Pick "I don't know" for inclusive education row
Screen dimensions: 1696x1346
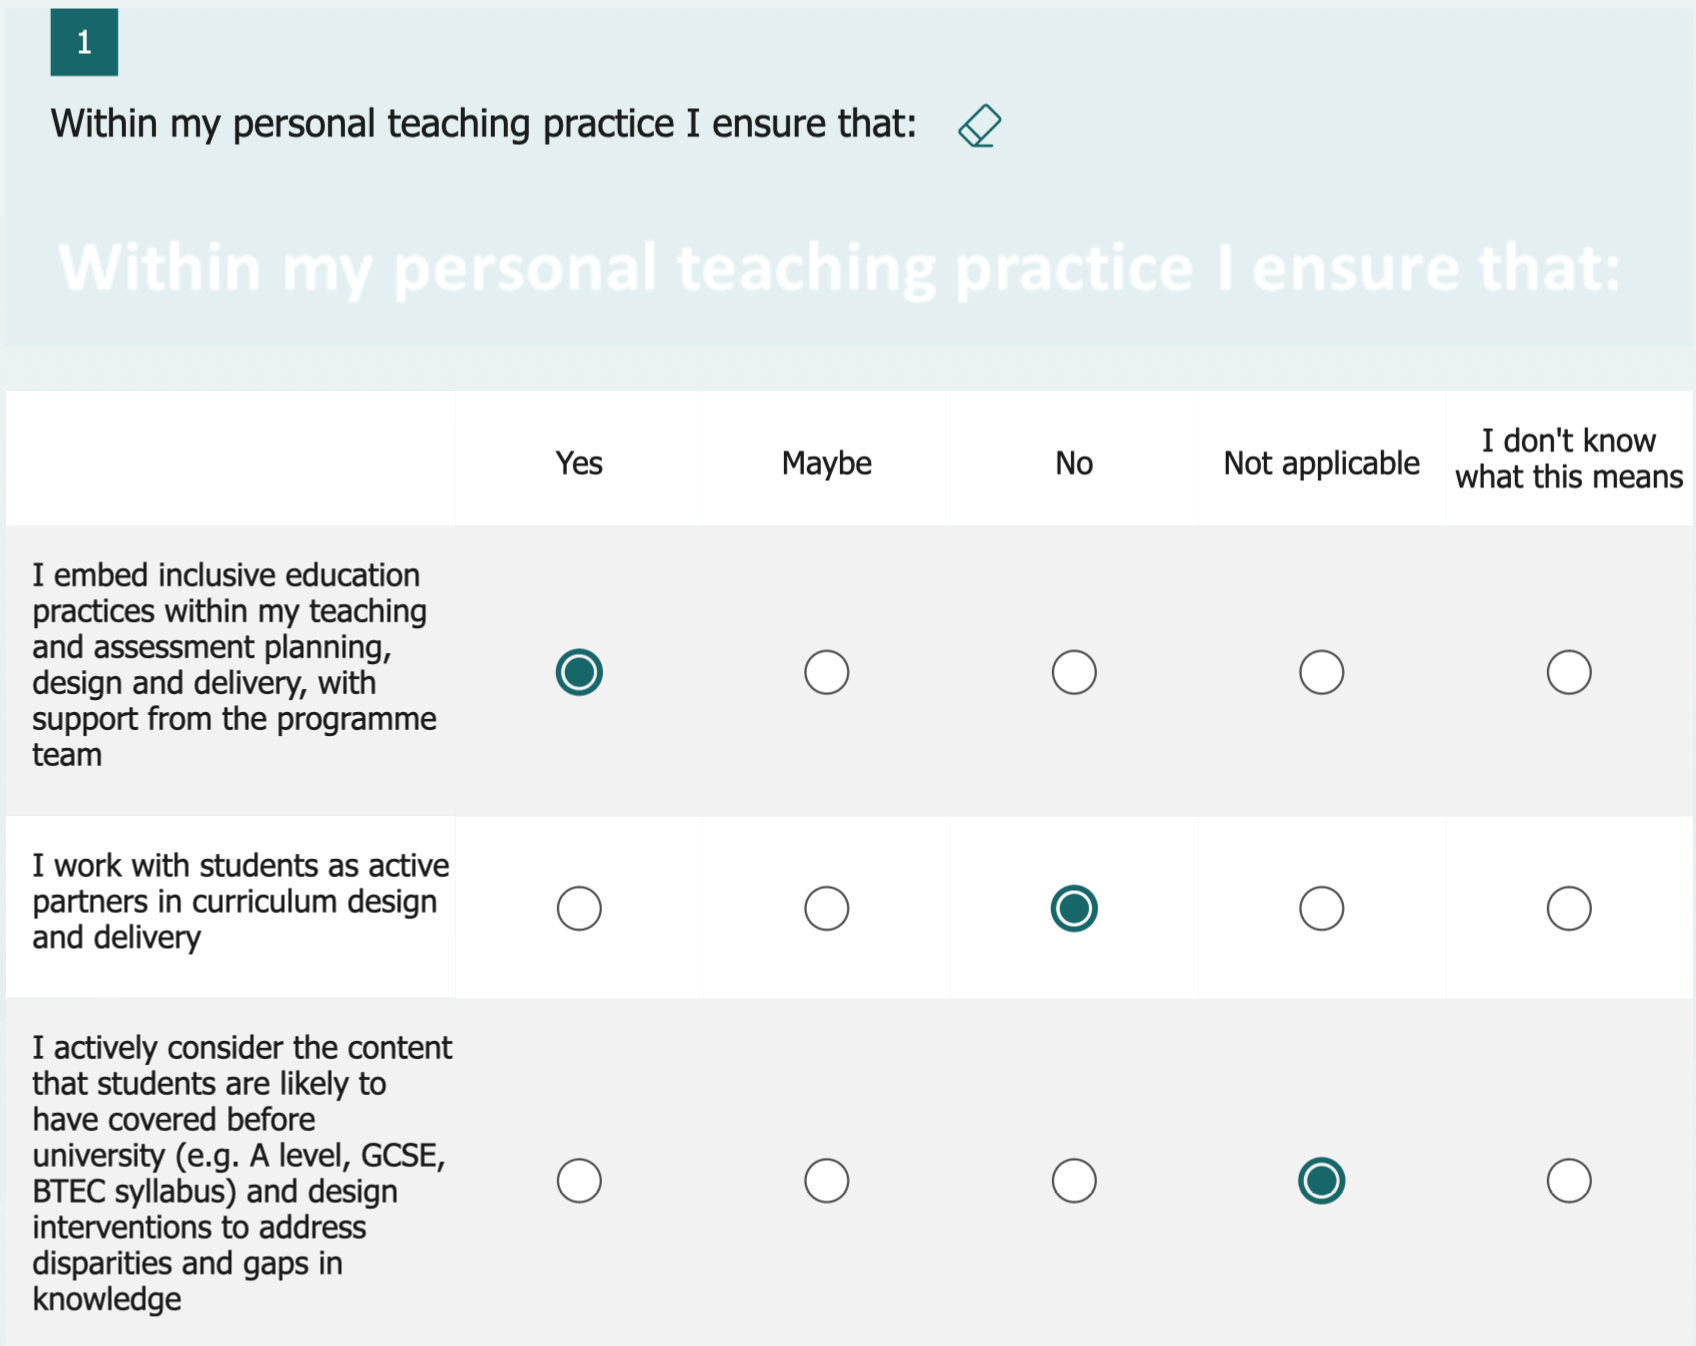point(1568,672)
